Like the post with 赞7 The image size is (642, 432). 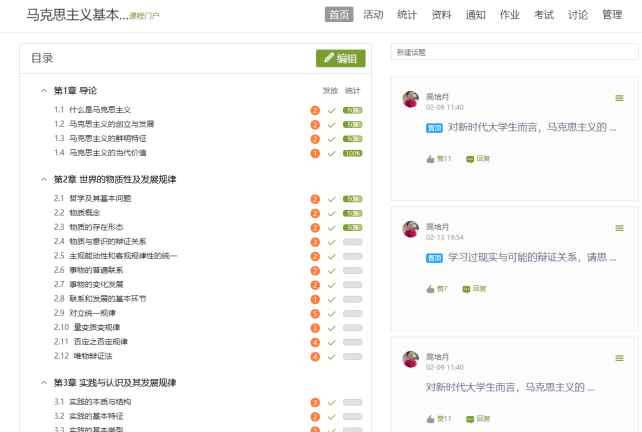[x=437, y=289]
